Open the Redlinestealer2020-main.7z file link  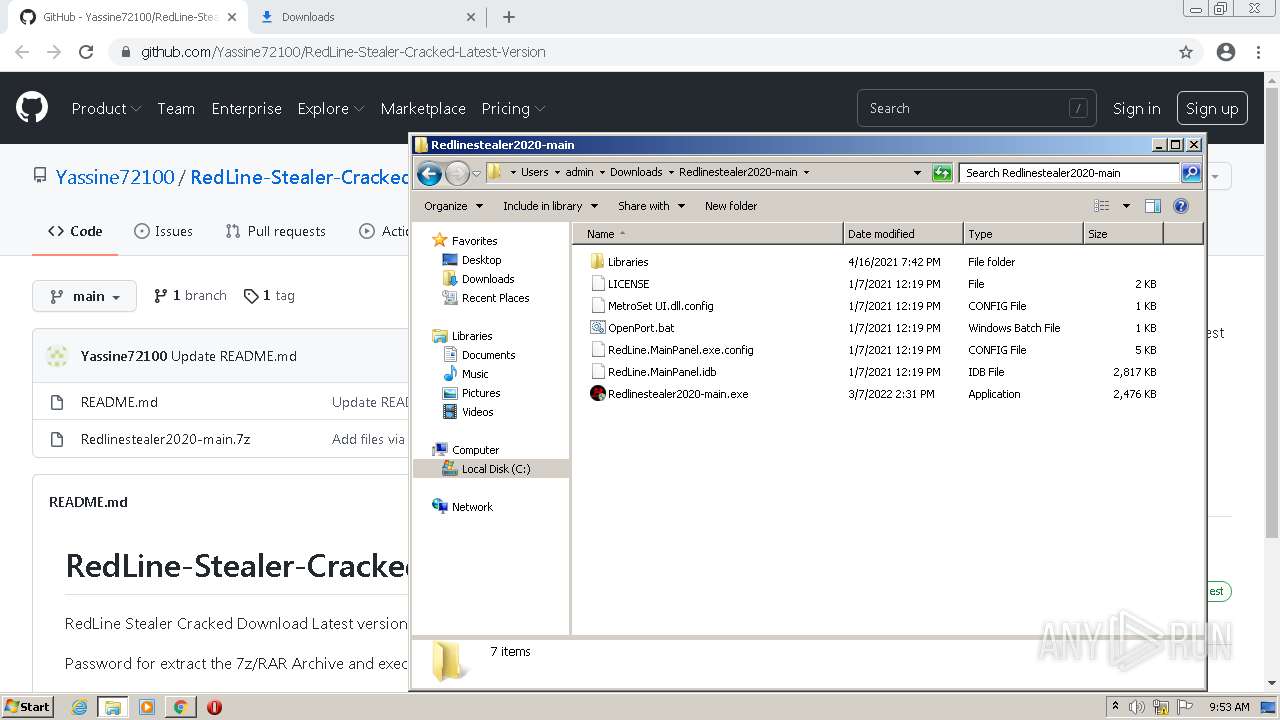pos(165,439)
